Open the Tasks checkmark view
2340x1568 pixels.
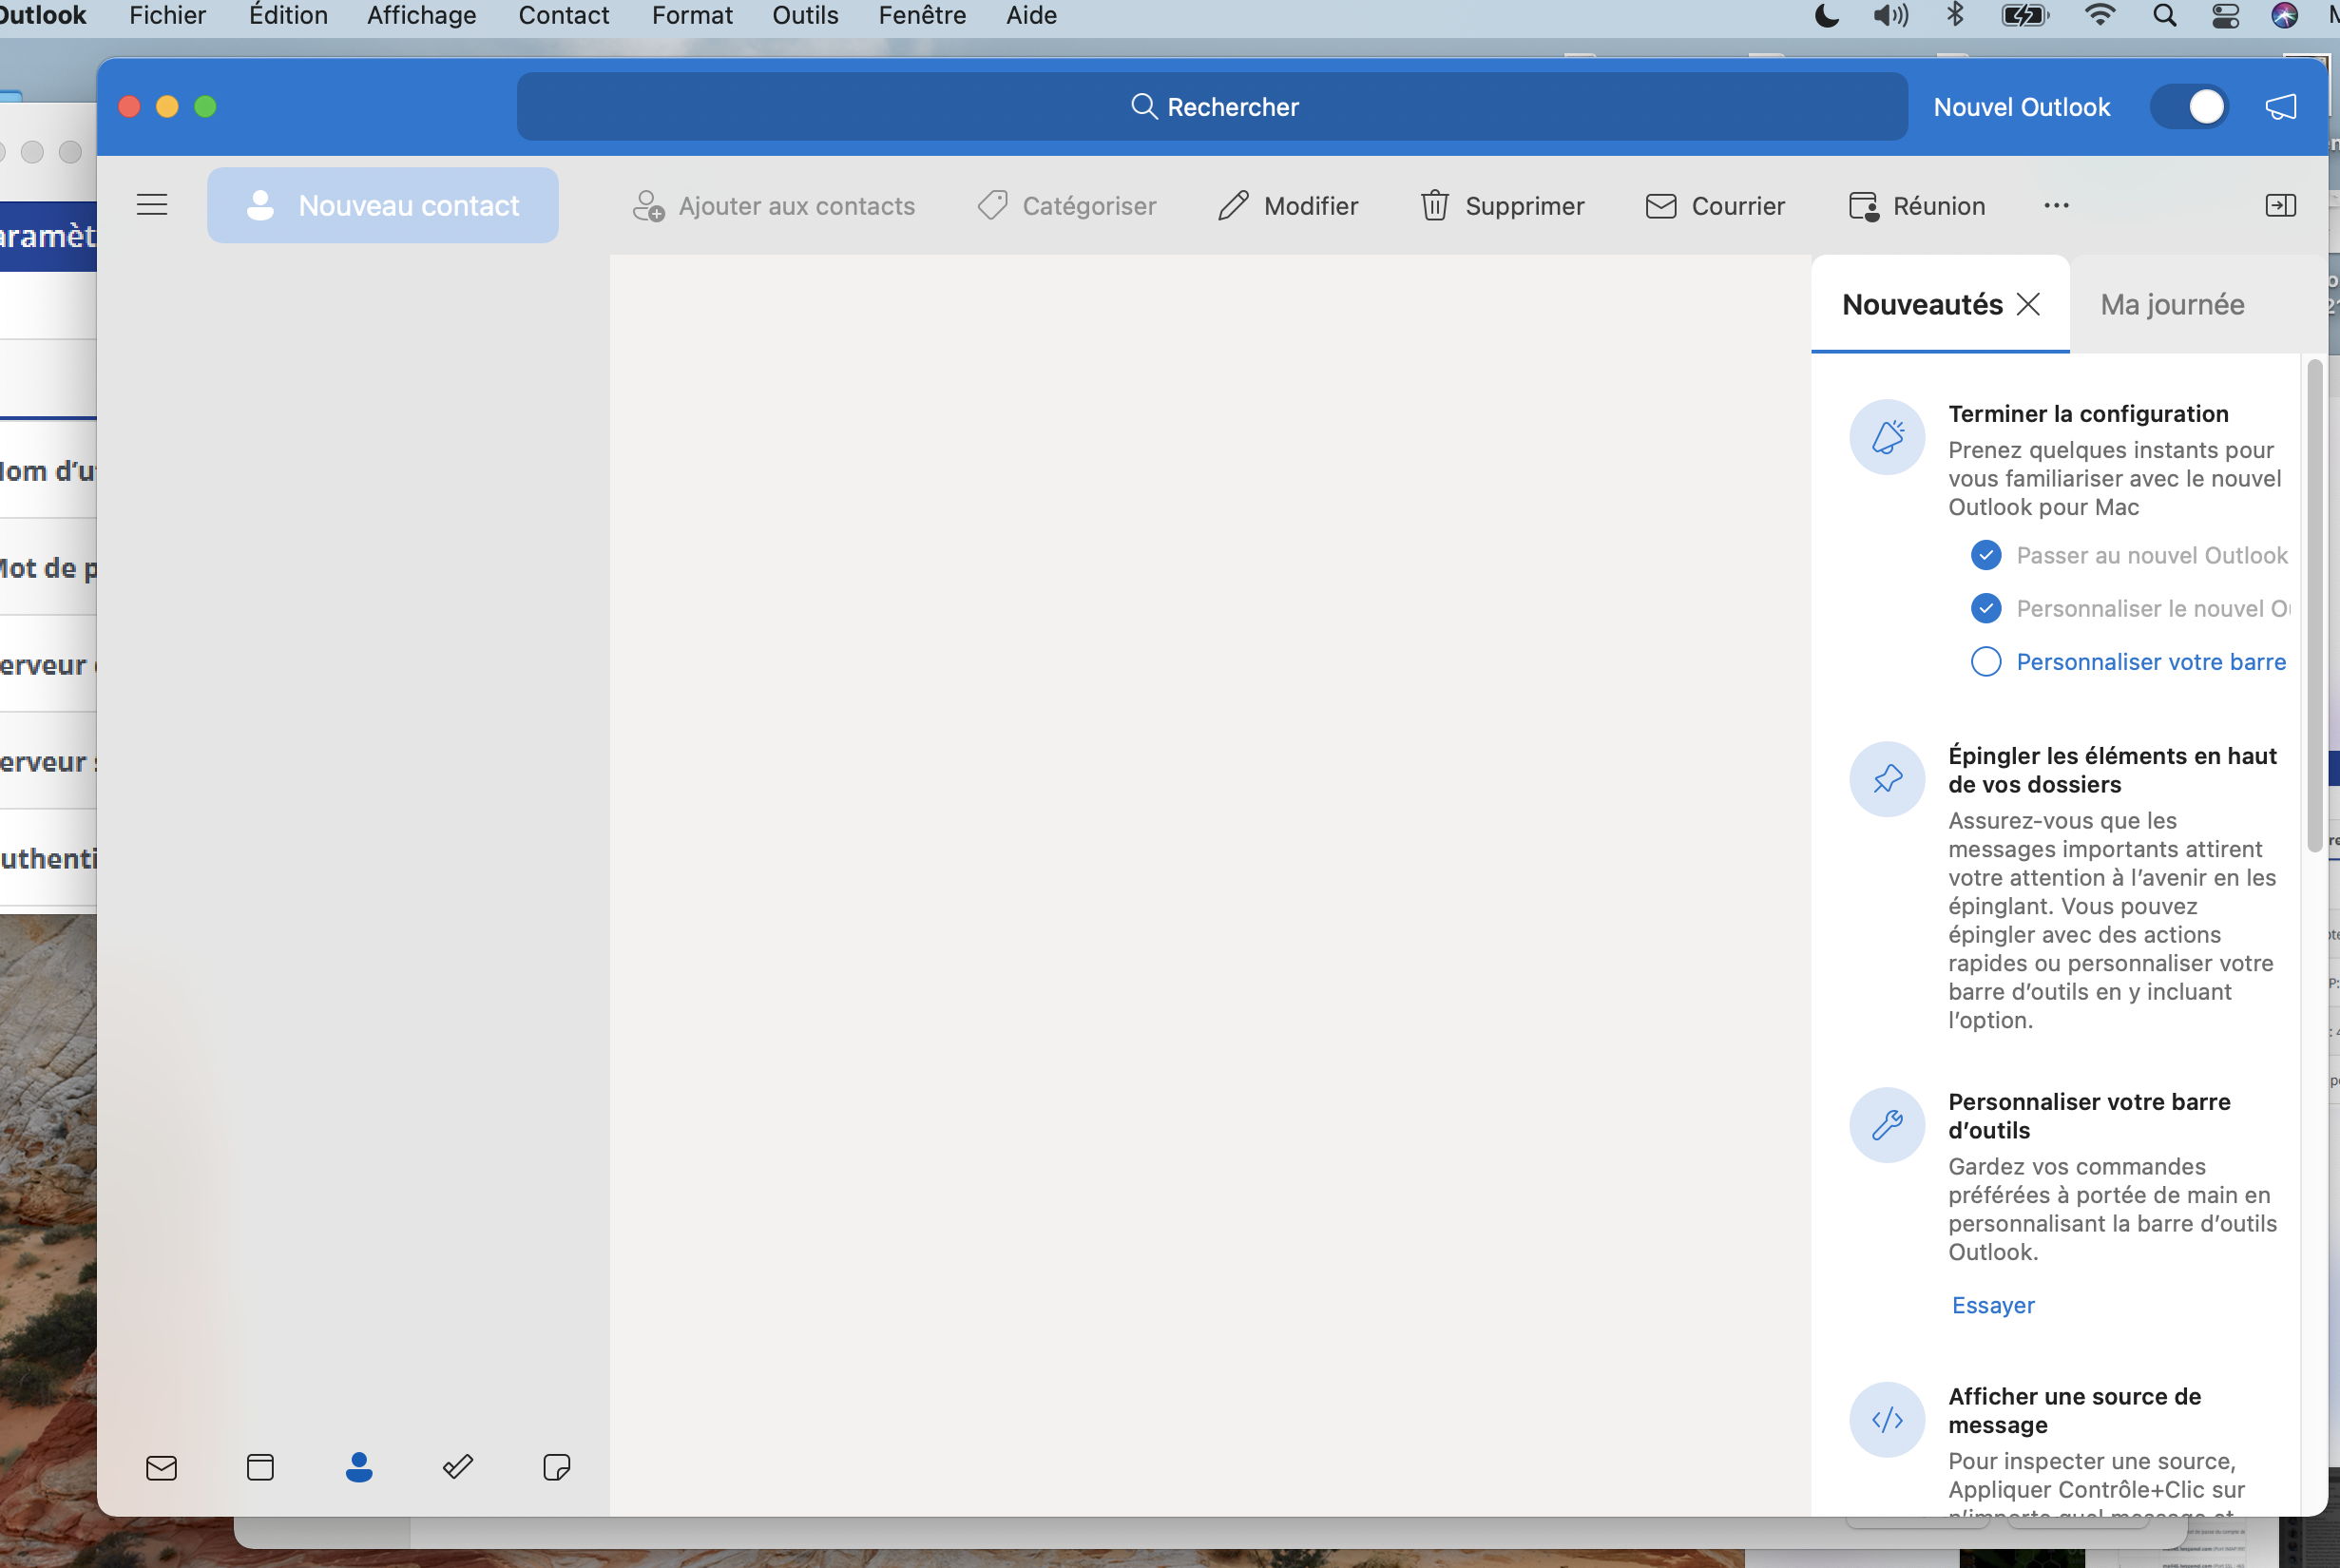coord(458,1467)
